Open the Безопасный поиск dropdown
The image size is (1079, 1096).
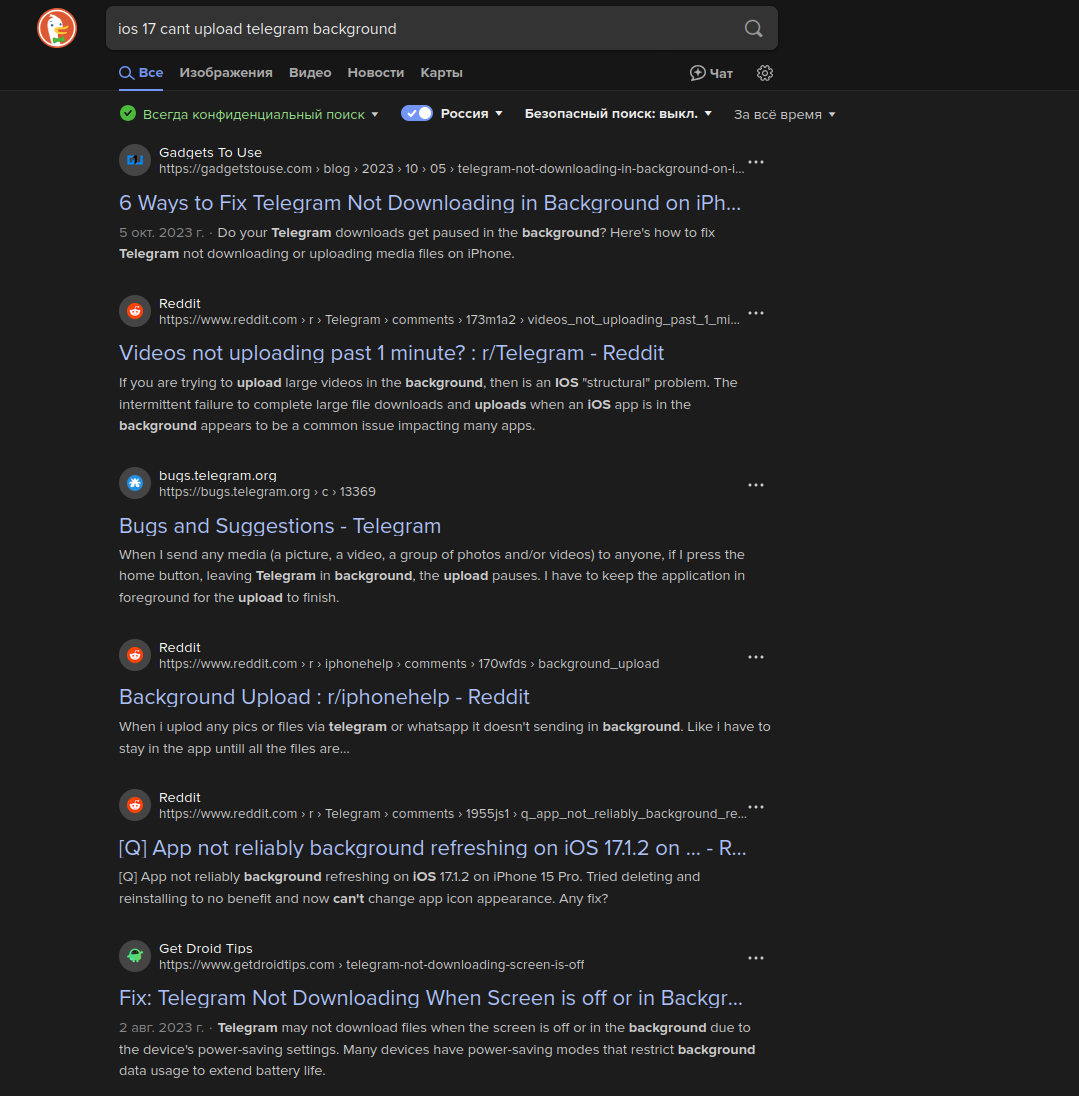pyautogui.click(x=618, y=113)
